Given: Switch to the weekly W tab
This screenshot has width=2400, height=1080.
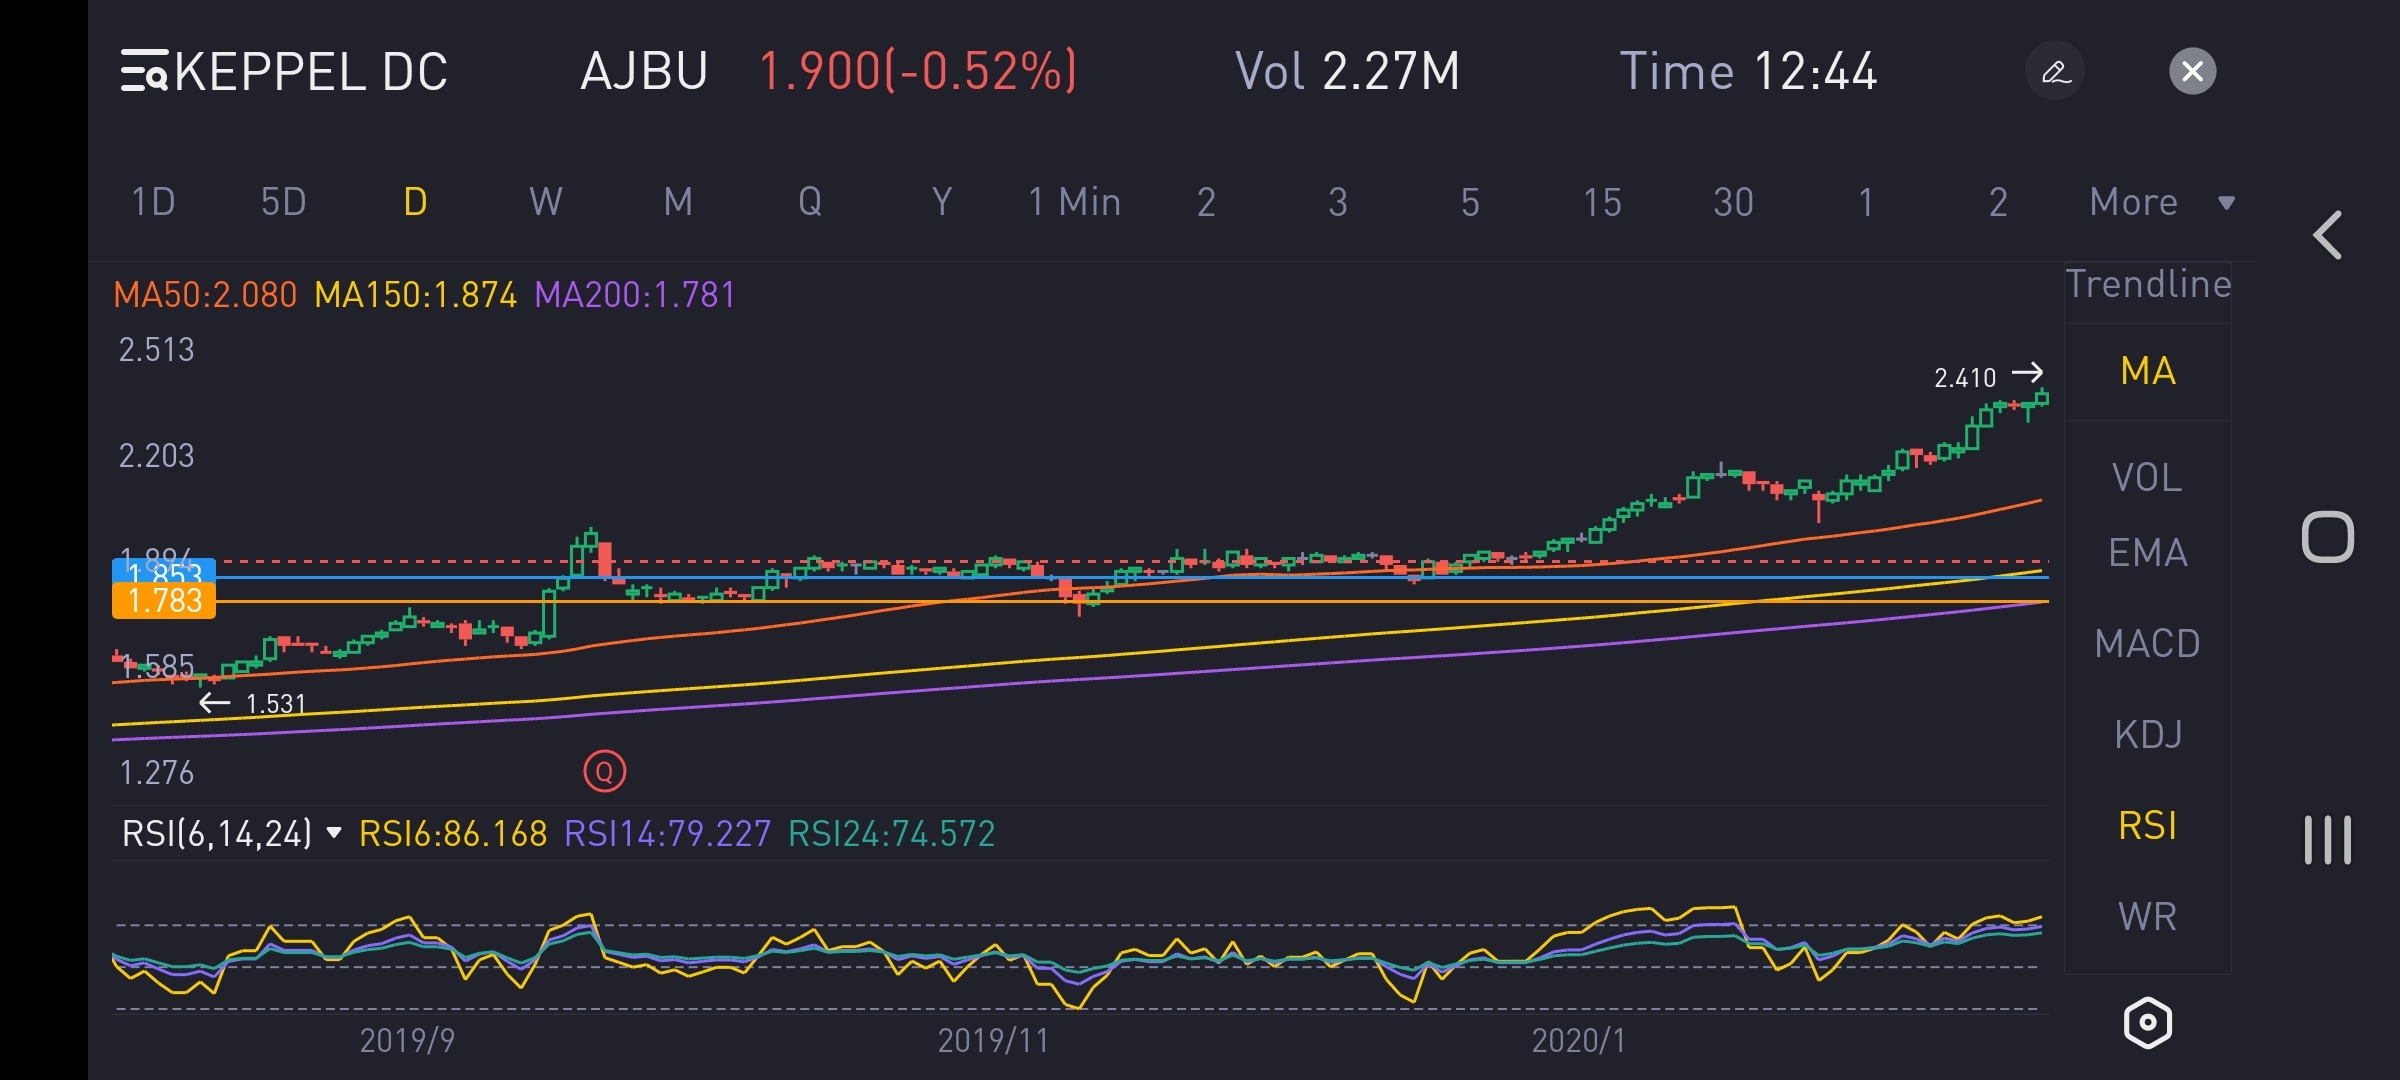Looking at the screenshot, I should (x=545, y=203).
